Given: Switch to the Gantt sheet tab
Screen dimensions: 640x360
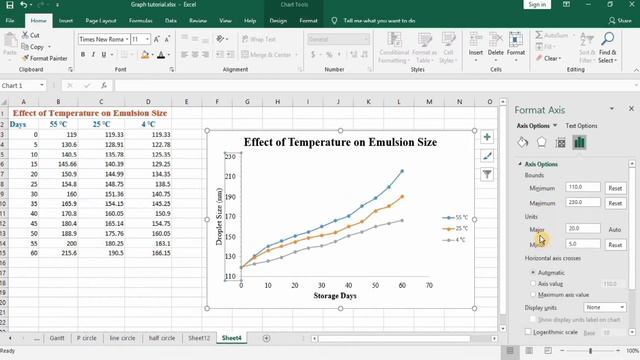Looking at the screenshot, I should pos(57,338).
